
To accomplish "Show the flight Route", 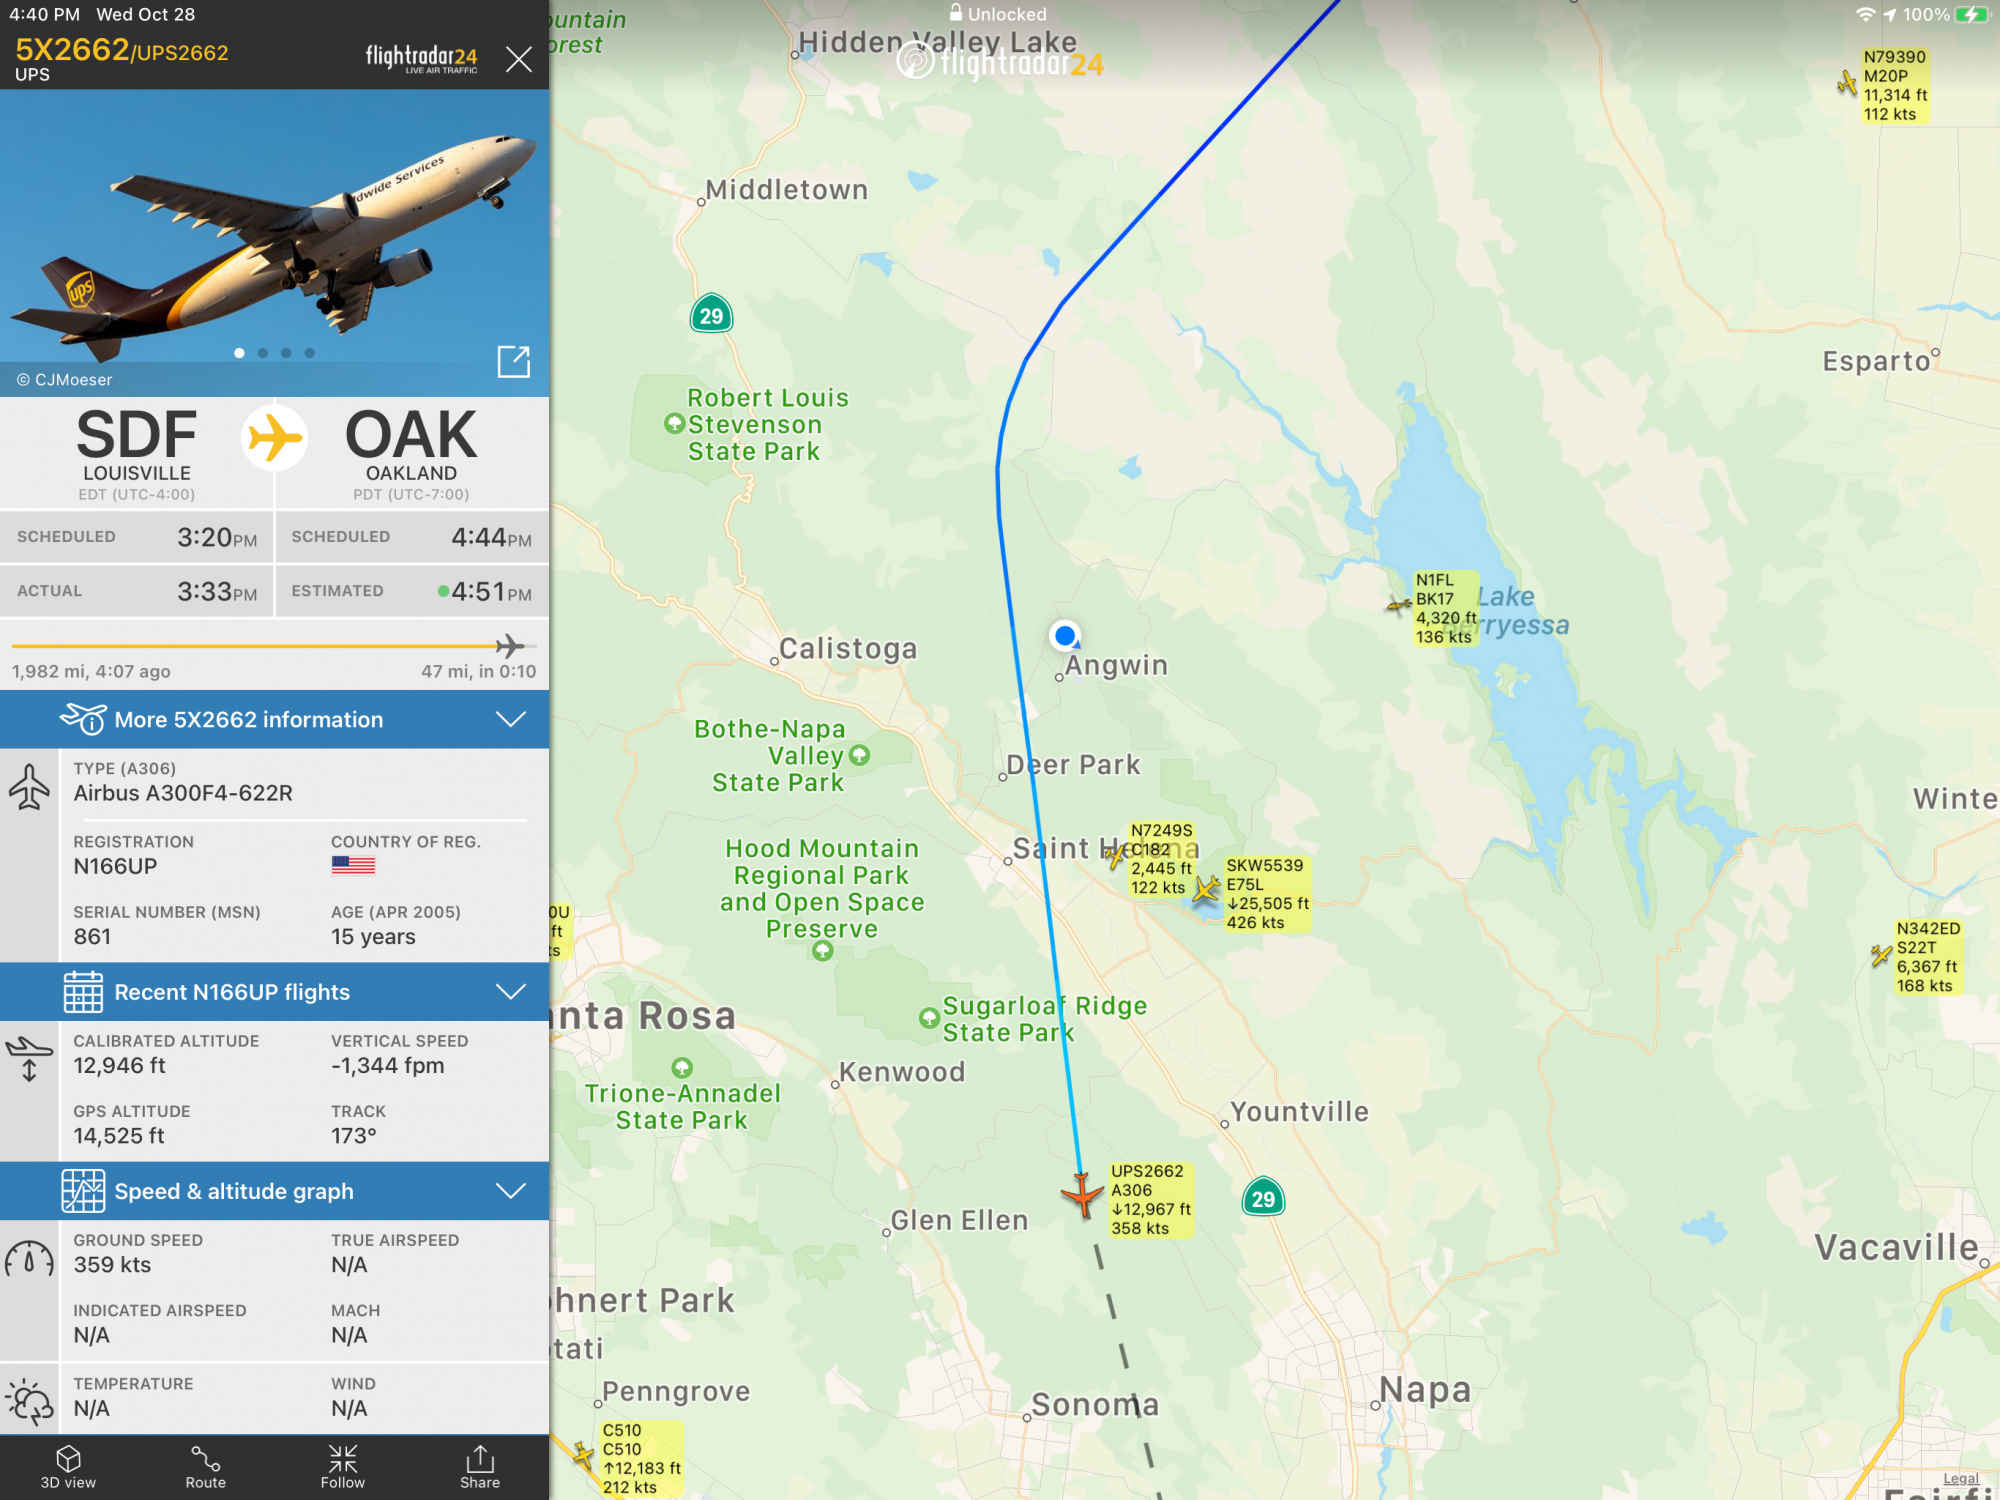I will [x=205, y=1467].
